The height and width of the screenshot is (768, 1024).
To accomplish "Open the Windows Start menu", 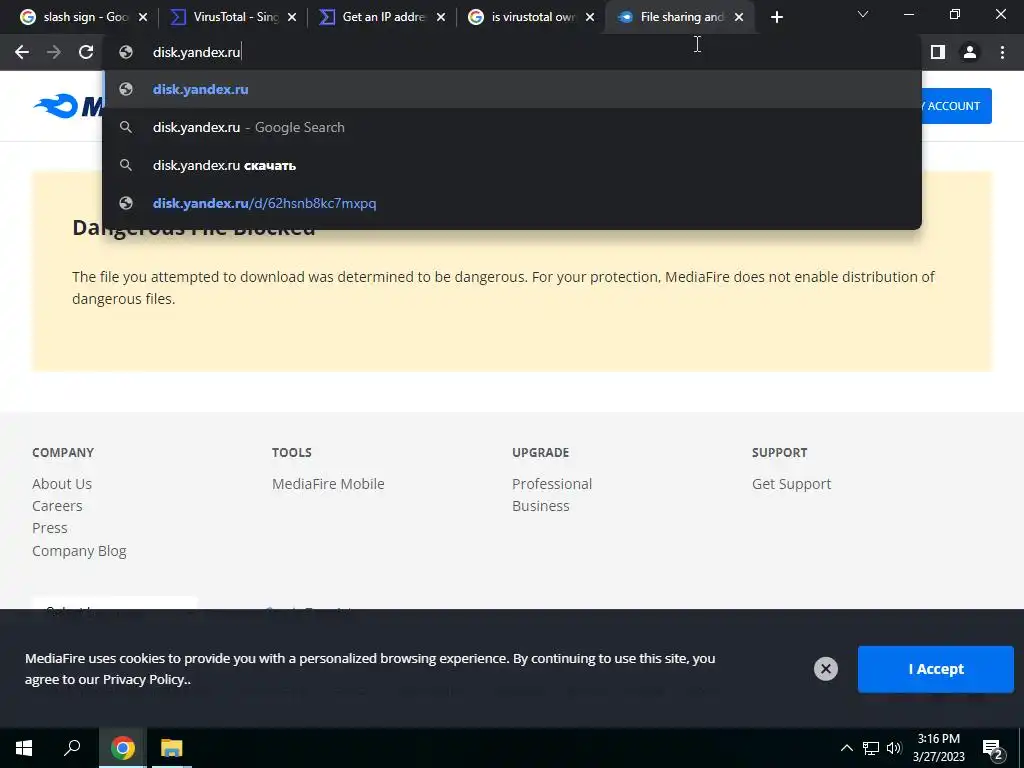I will 24,748.
